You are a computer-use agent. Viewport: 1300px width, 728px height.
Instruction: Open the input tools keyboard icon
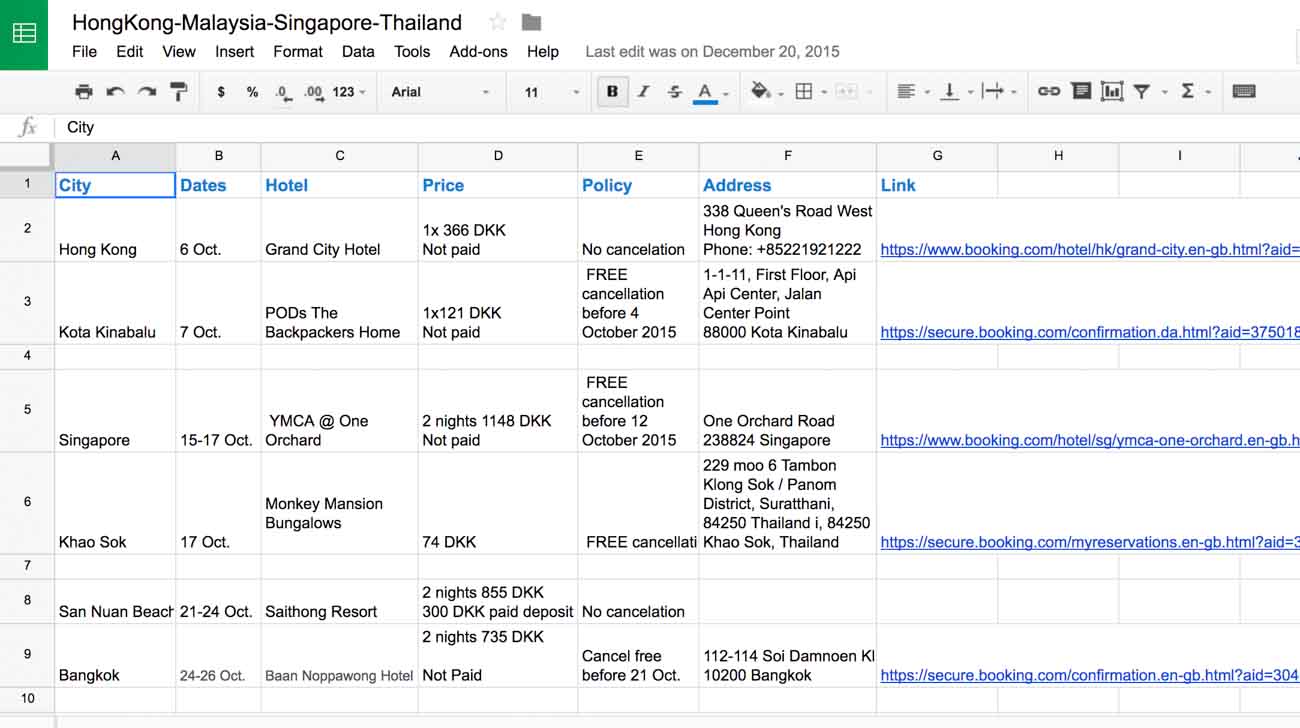pyautogui.click(x=1244, y=92)
